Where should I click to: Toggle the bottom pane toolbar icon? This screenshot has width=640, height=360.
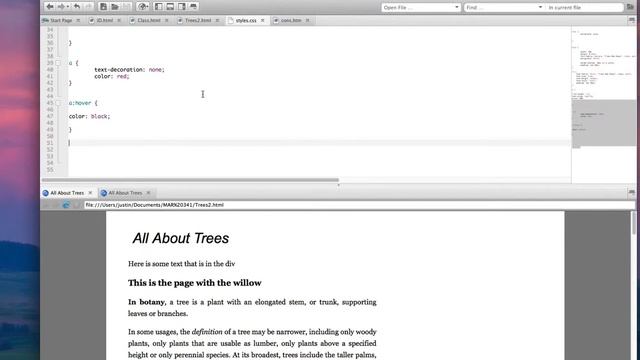[170, 7]
